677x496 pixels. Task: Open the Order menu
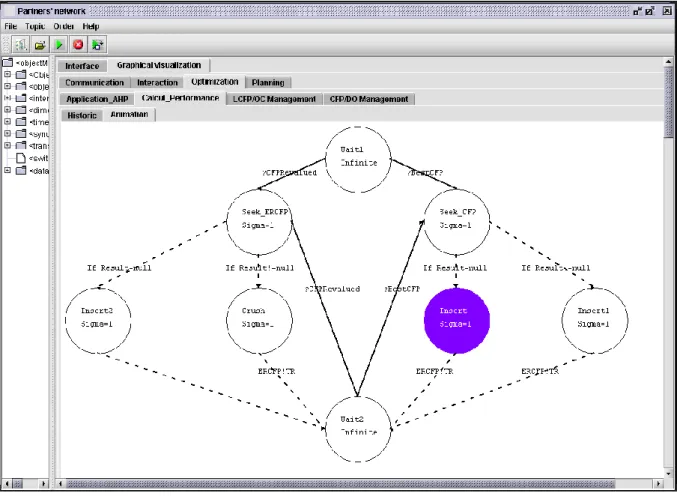coord(63,26)
